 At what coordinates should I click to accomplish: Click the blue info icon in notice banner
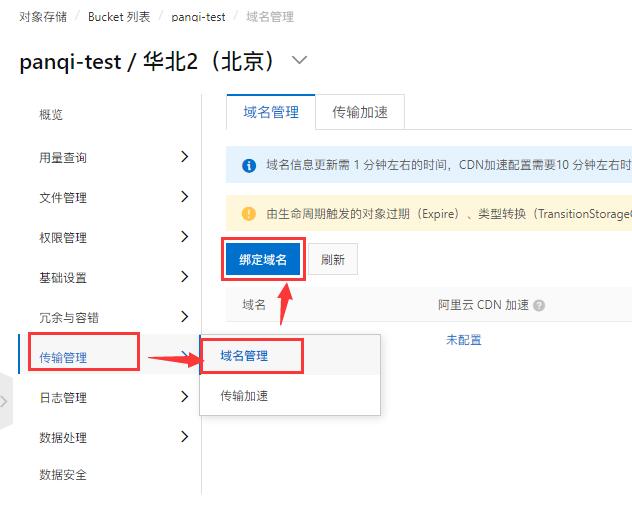tap(249, 165)
